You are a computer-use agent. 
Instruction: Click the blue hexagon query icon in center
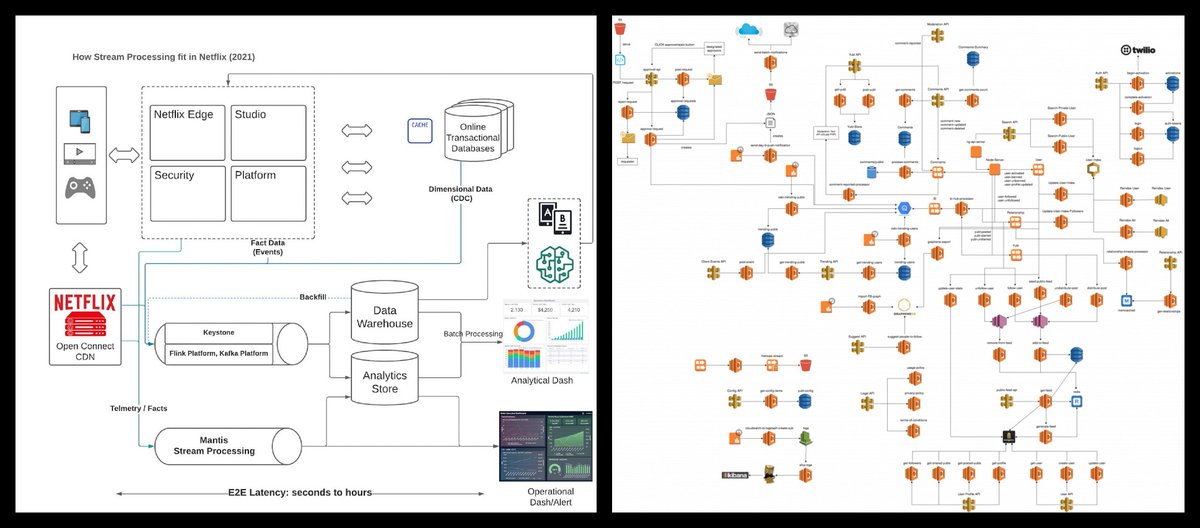click(904, 208)
